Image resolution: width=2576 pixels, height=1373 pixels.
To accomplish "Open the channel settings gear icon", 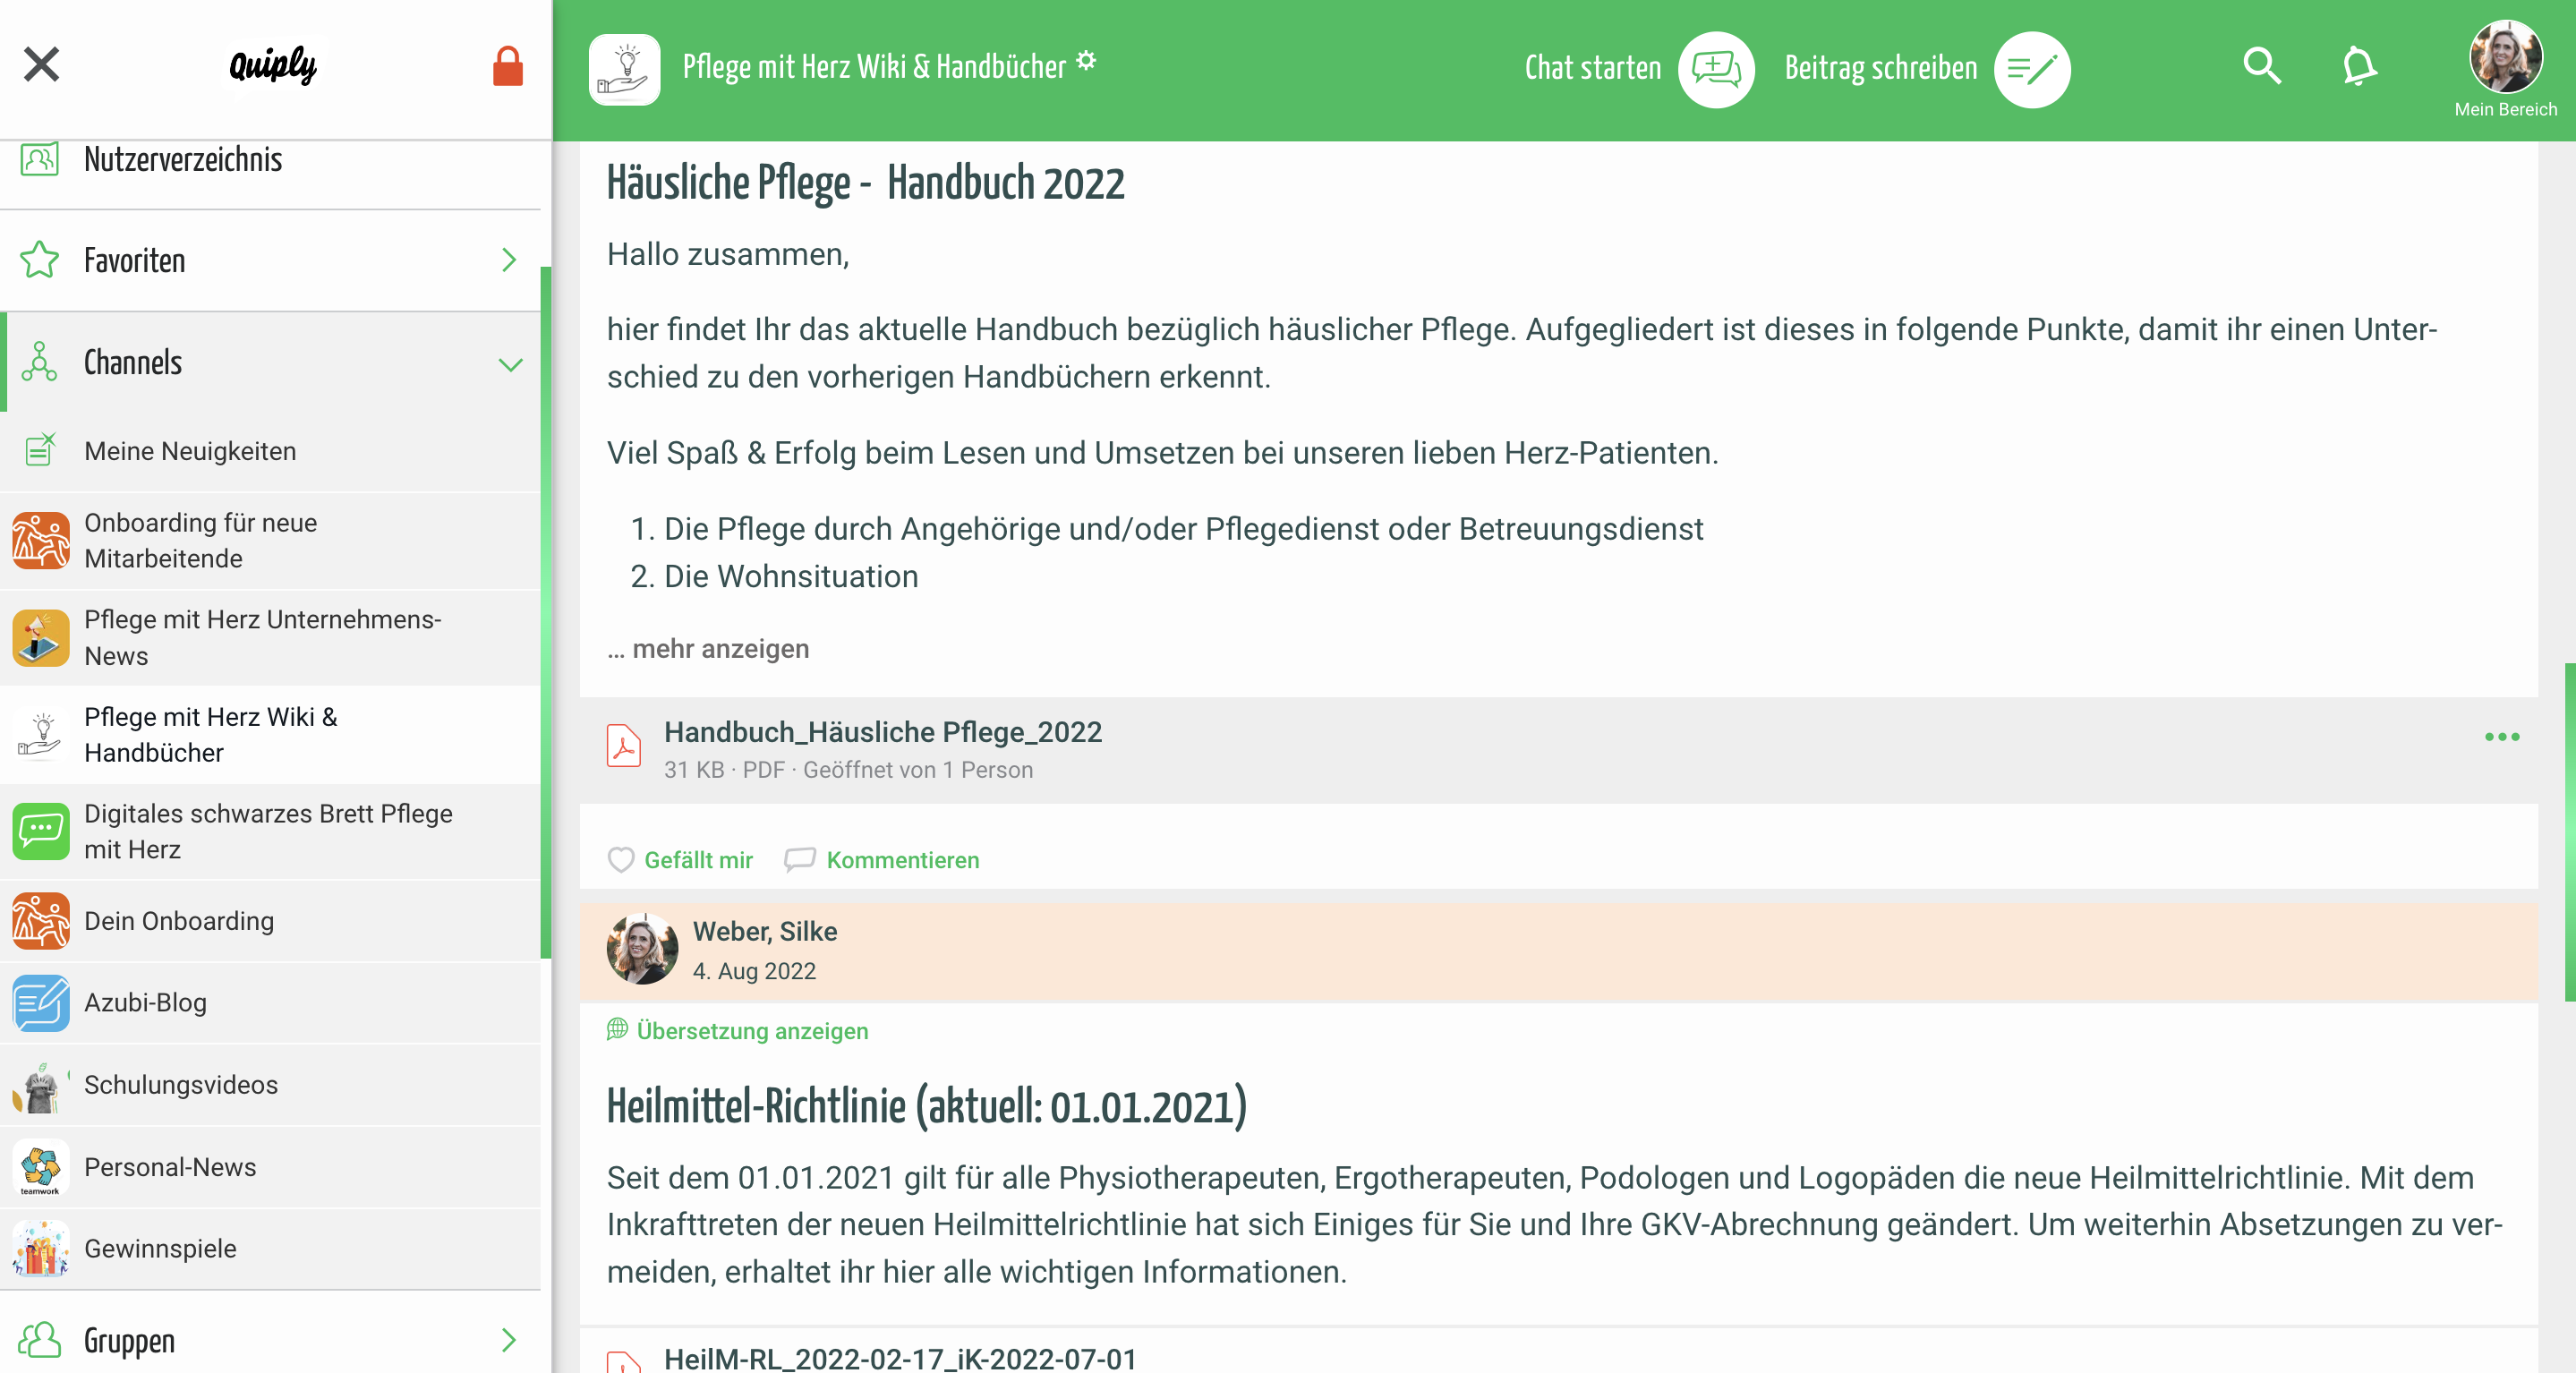I will pyautogui.click(x=1086, y=61).
